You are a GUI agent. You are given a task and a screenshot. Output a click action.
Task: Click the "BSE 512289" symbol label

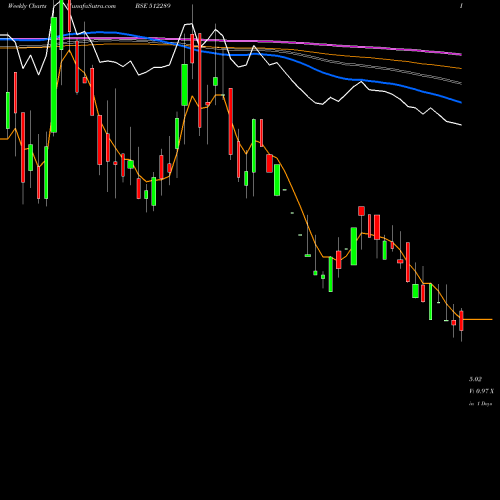(153, 6)
